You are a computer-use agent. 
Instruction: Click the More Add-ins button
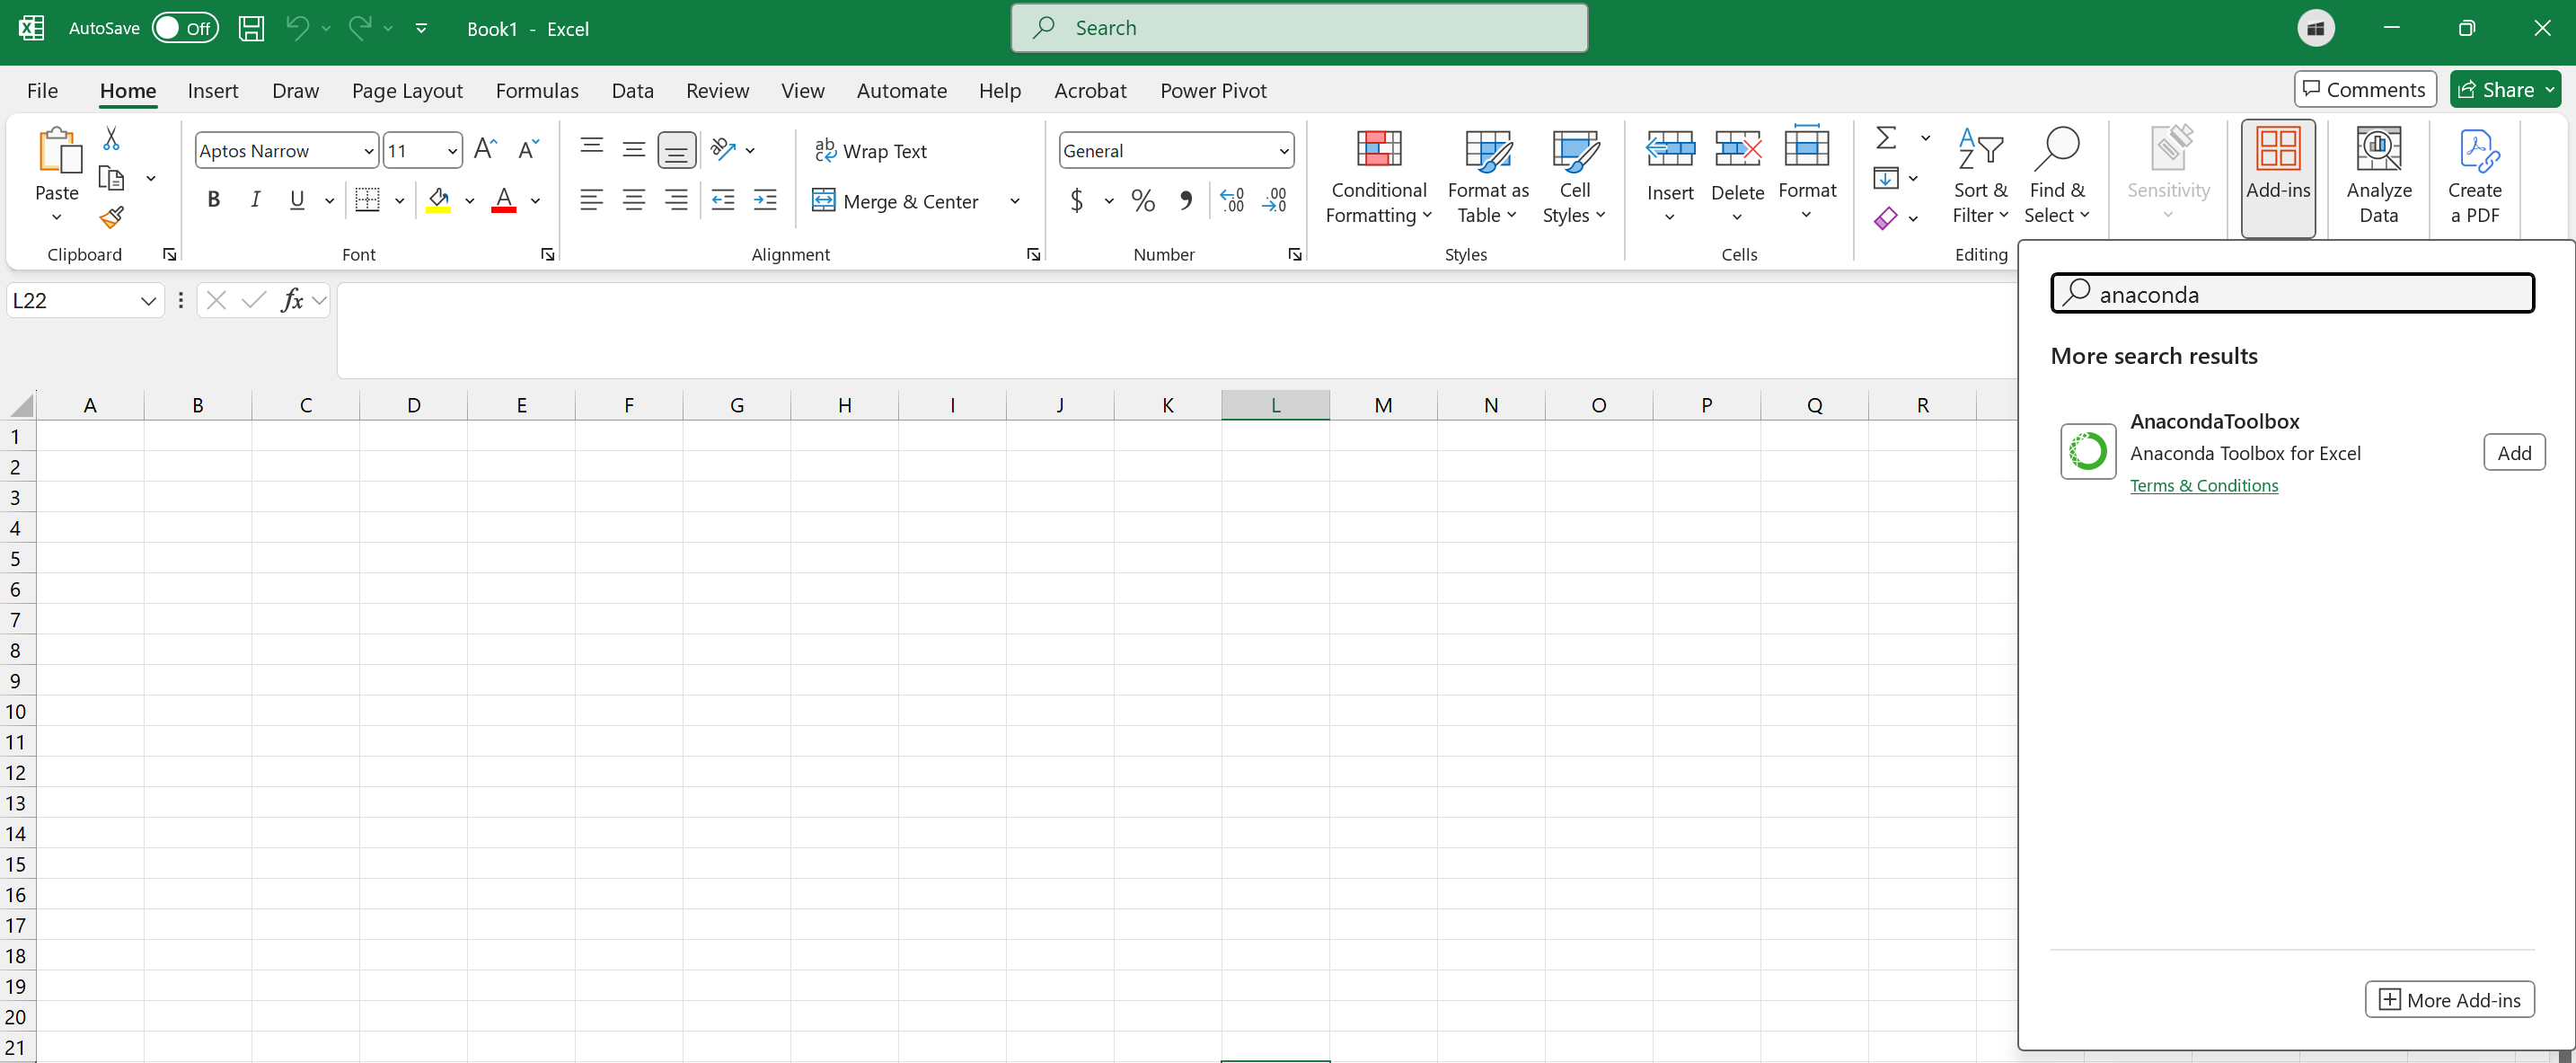click(2449, 1000)
